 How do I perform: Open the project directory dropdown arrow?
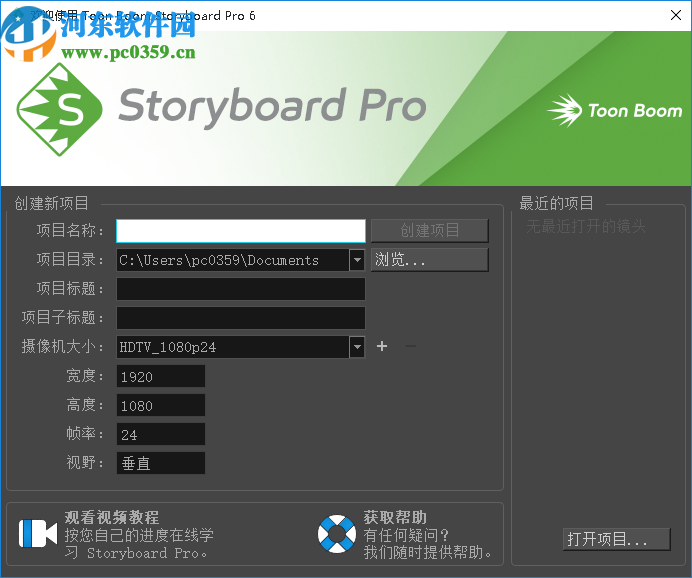pos(357,260)
